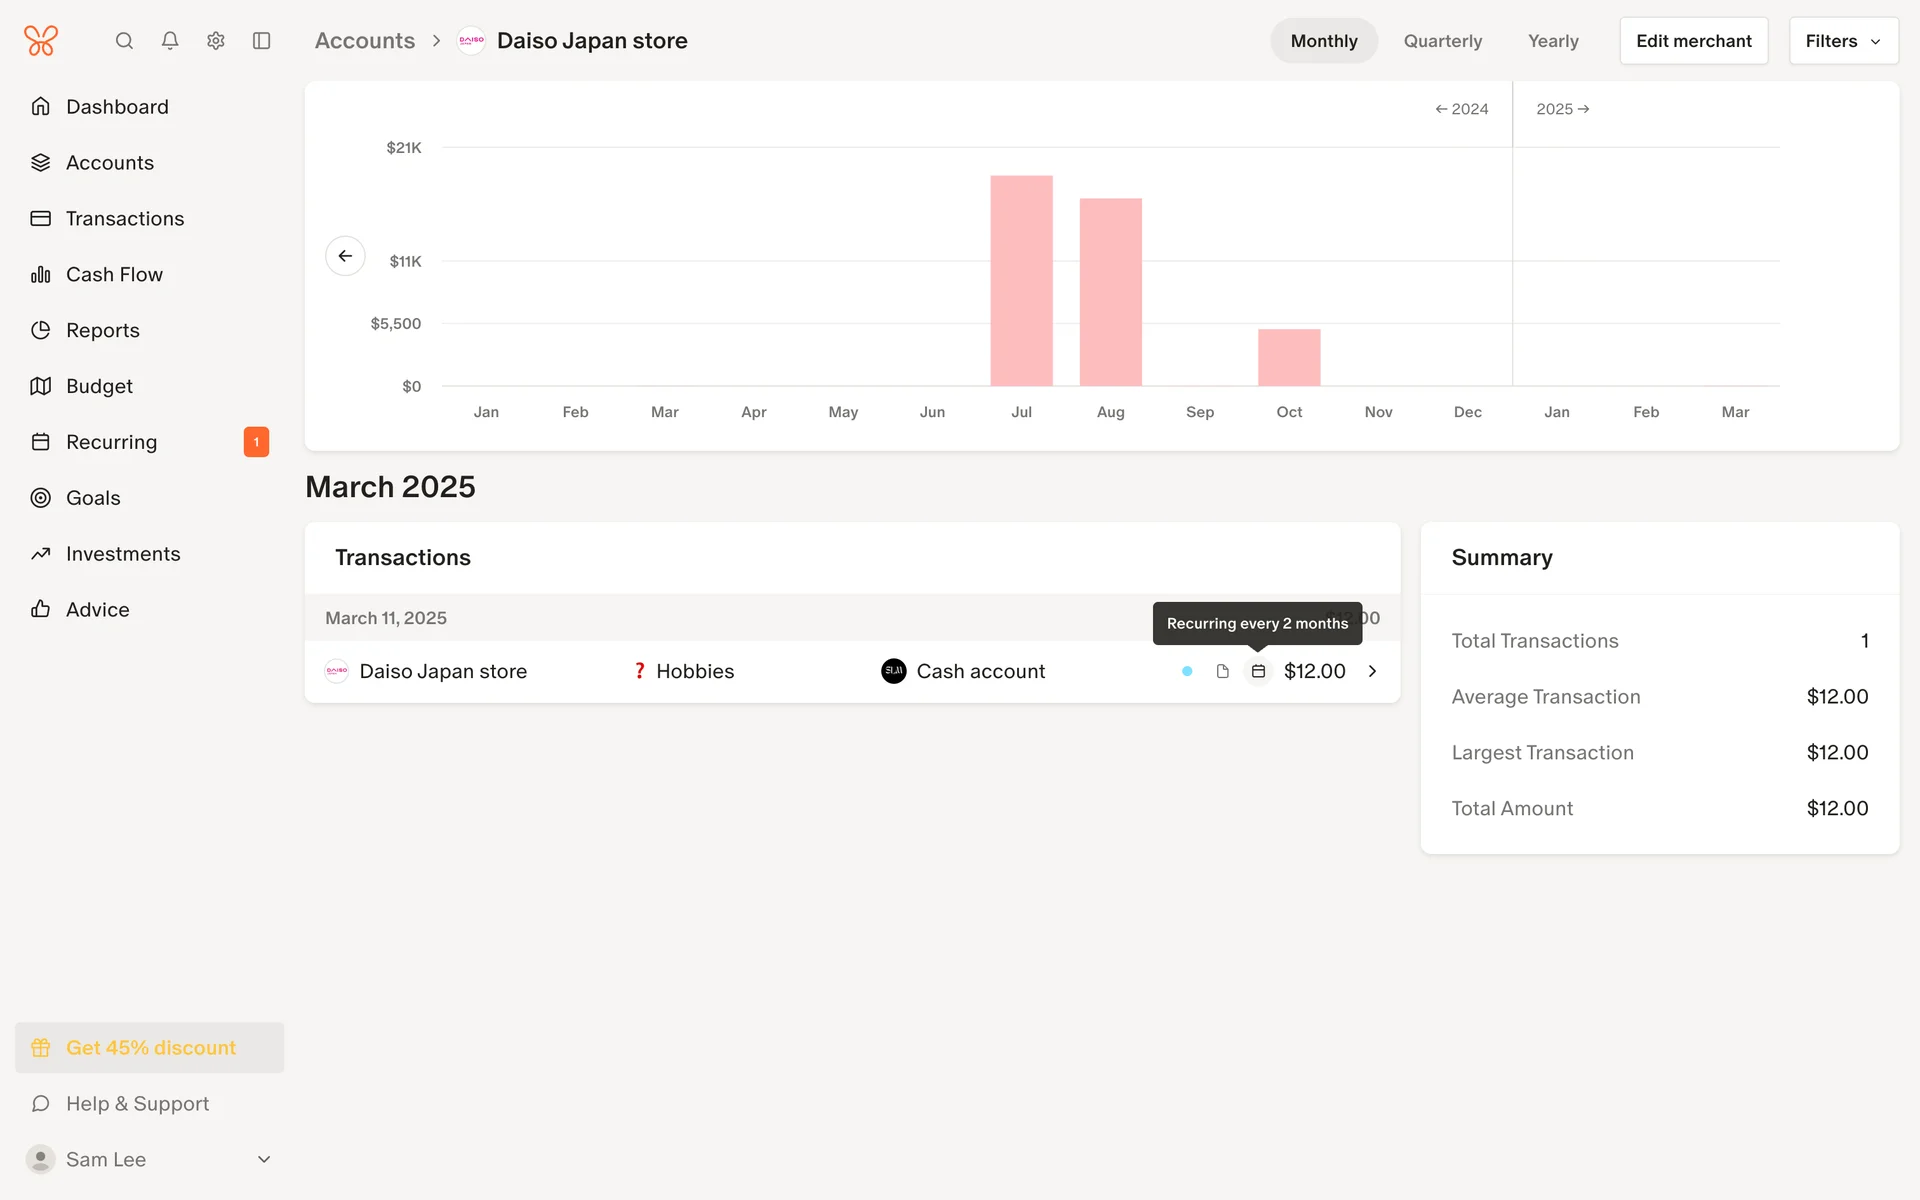Open the Filters dropdown
Image resolution: width=1920 pixels, height=1200 pixels.
pyautogui.click(x=1843, y=41)
